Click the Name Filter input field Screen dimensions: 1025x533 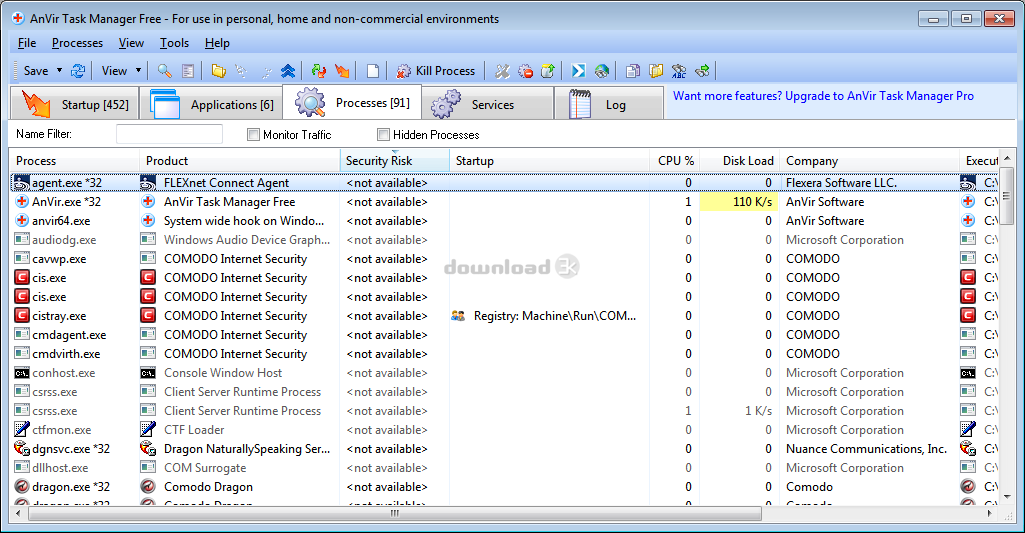[x=169, y=134]
